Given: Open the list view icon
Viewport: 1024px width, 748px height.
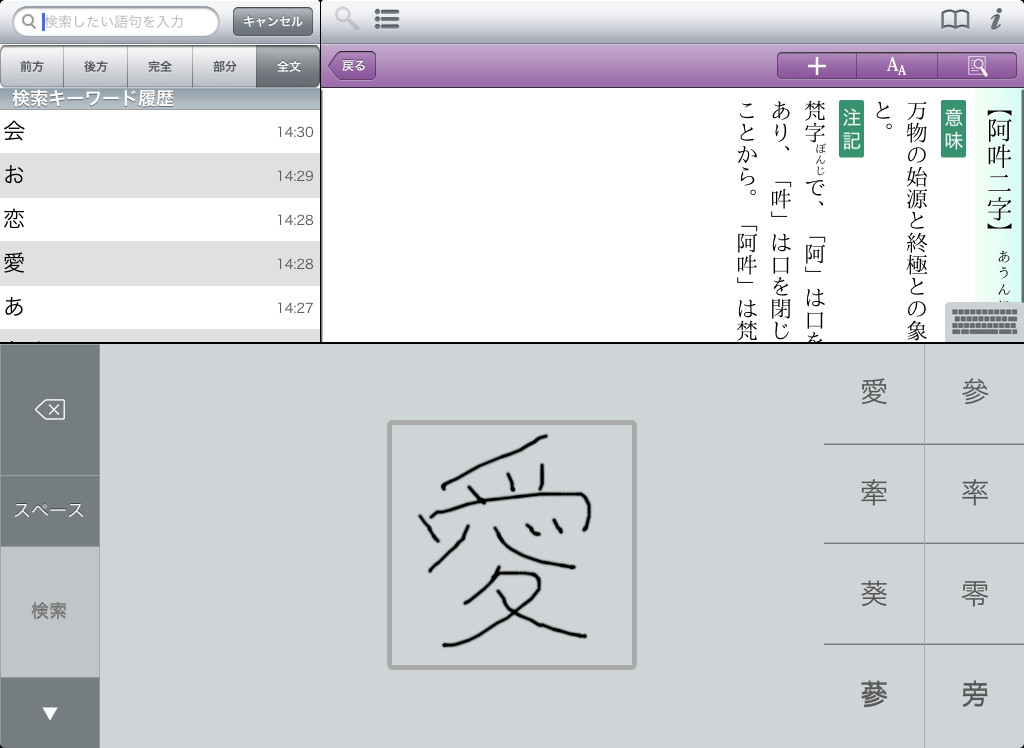Looking at the screenshot, I should coord(387,19).
